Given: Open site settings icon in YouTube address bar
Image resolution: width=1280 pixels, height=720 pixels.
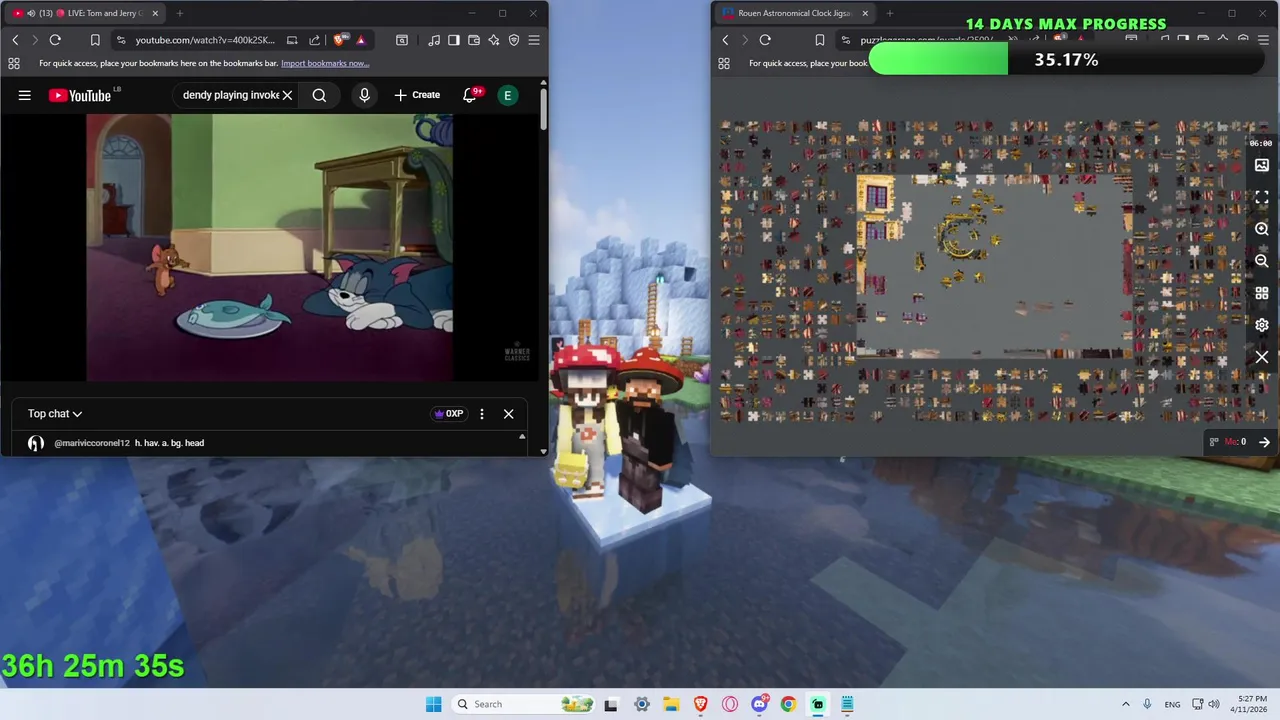Looking at the screenshot, I should pyautogui.click(x=121, y=40).
